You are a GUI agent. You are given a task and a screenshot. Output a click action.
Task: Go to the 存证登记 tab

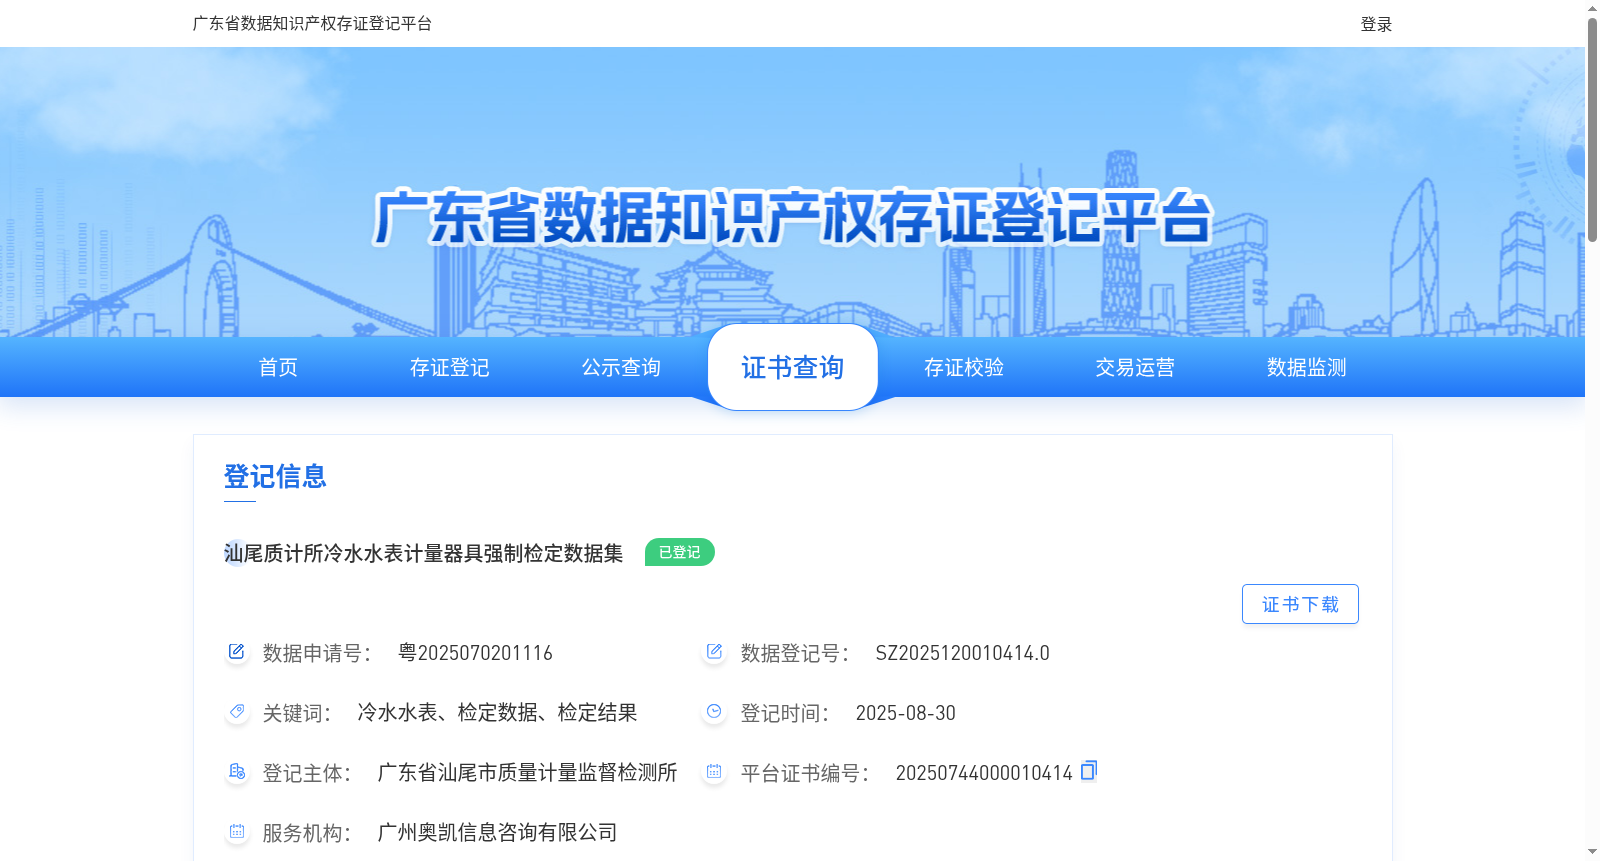point(450,367)
